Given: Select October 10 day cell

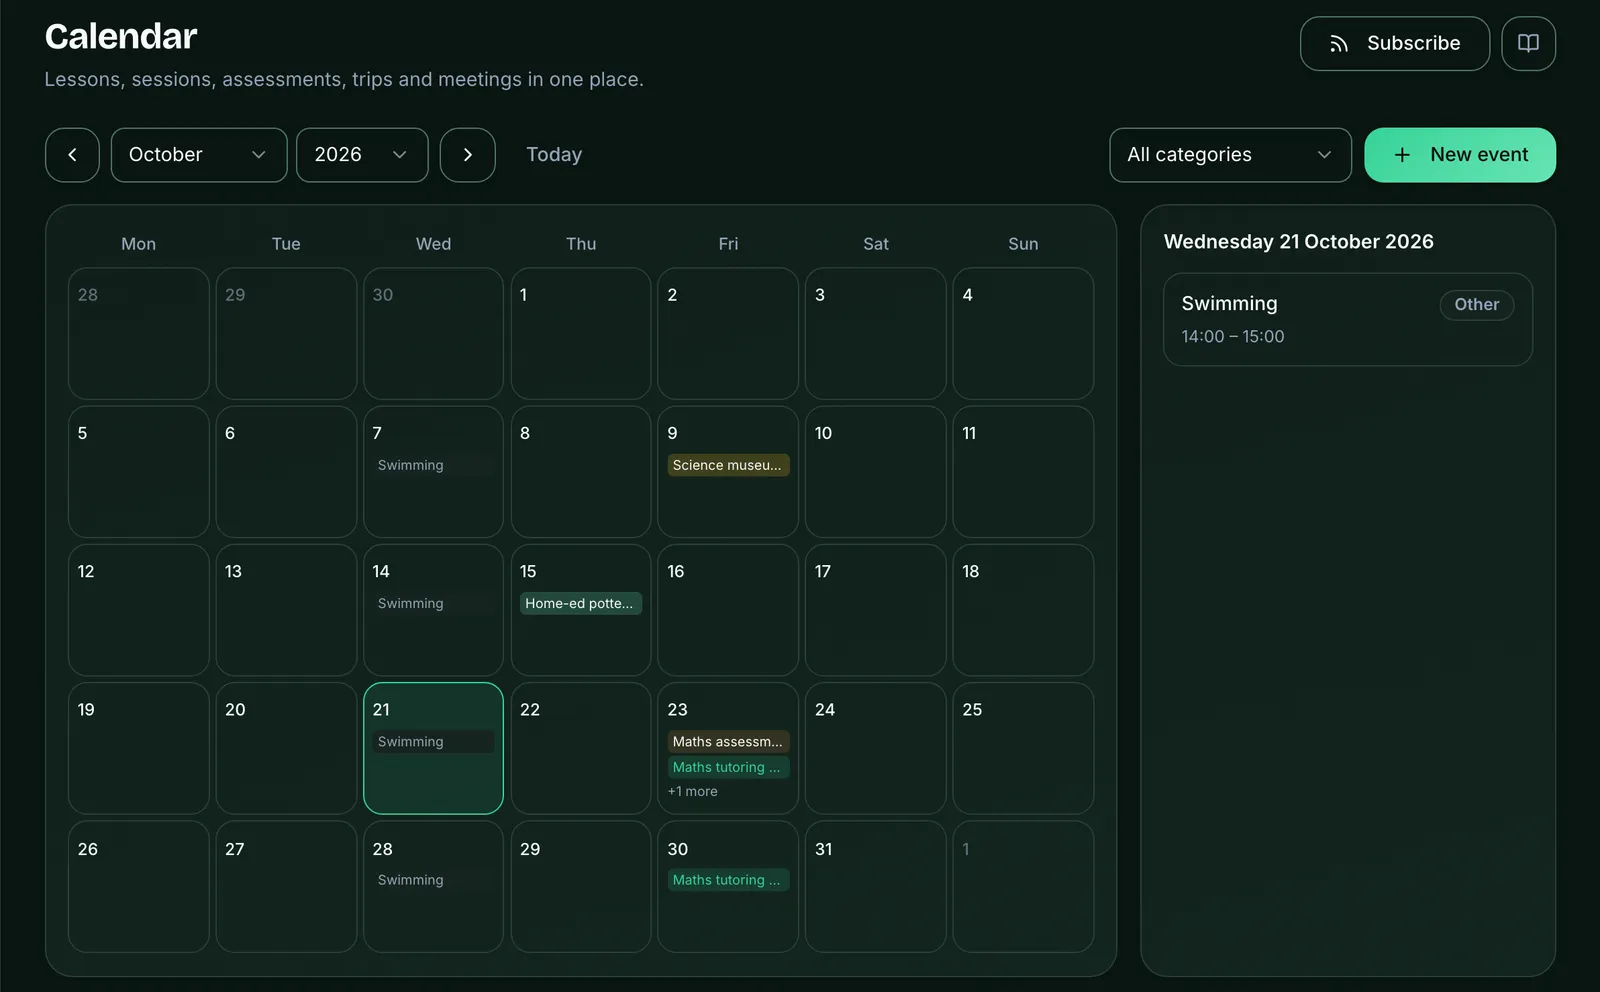Looking at the screenshot, I should pos(876,472).
